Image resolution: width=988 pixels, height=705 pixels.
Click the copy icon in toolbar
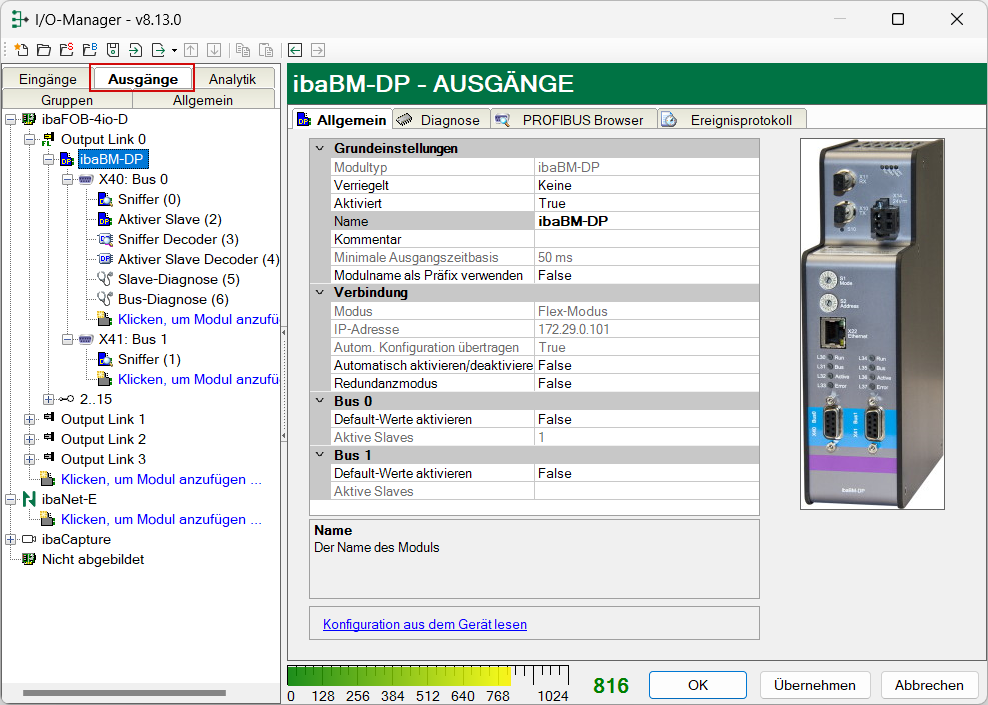point(243,50)
